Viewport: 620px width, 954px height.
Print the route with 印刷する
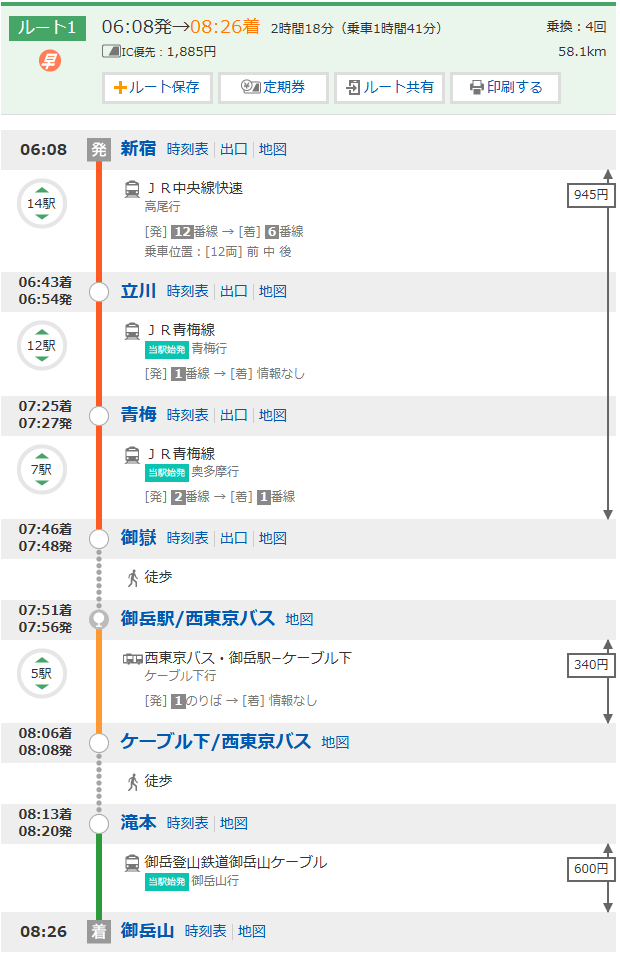tap(505, 87)
